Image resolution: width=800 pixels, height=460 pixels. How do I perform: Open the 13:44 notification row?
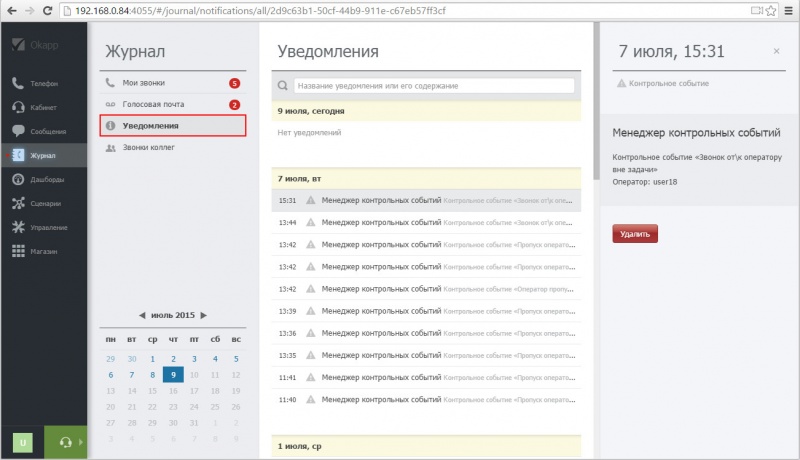426,222
